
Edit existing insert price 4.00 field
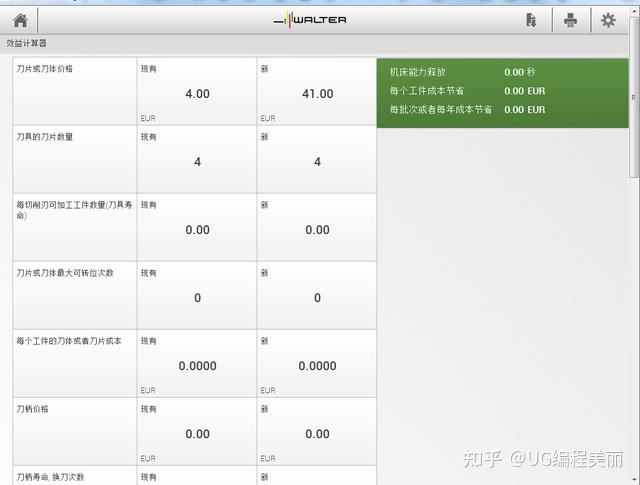tap(197, 91)
